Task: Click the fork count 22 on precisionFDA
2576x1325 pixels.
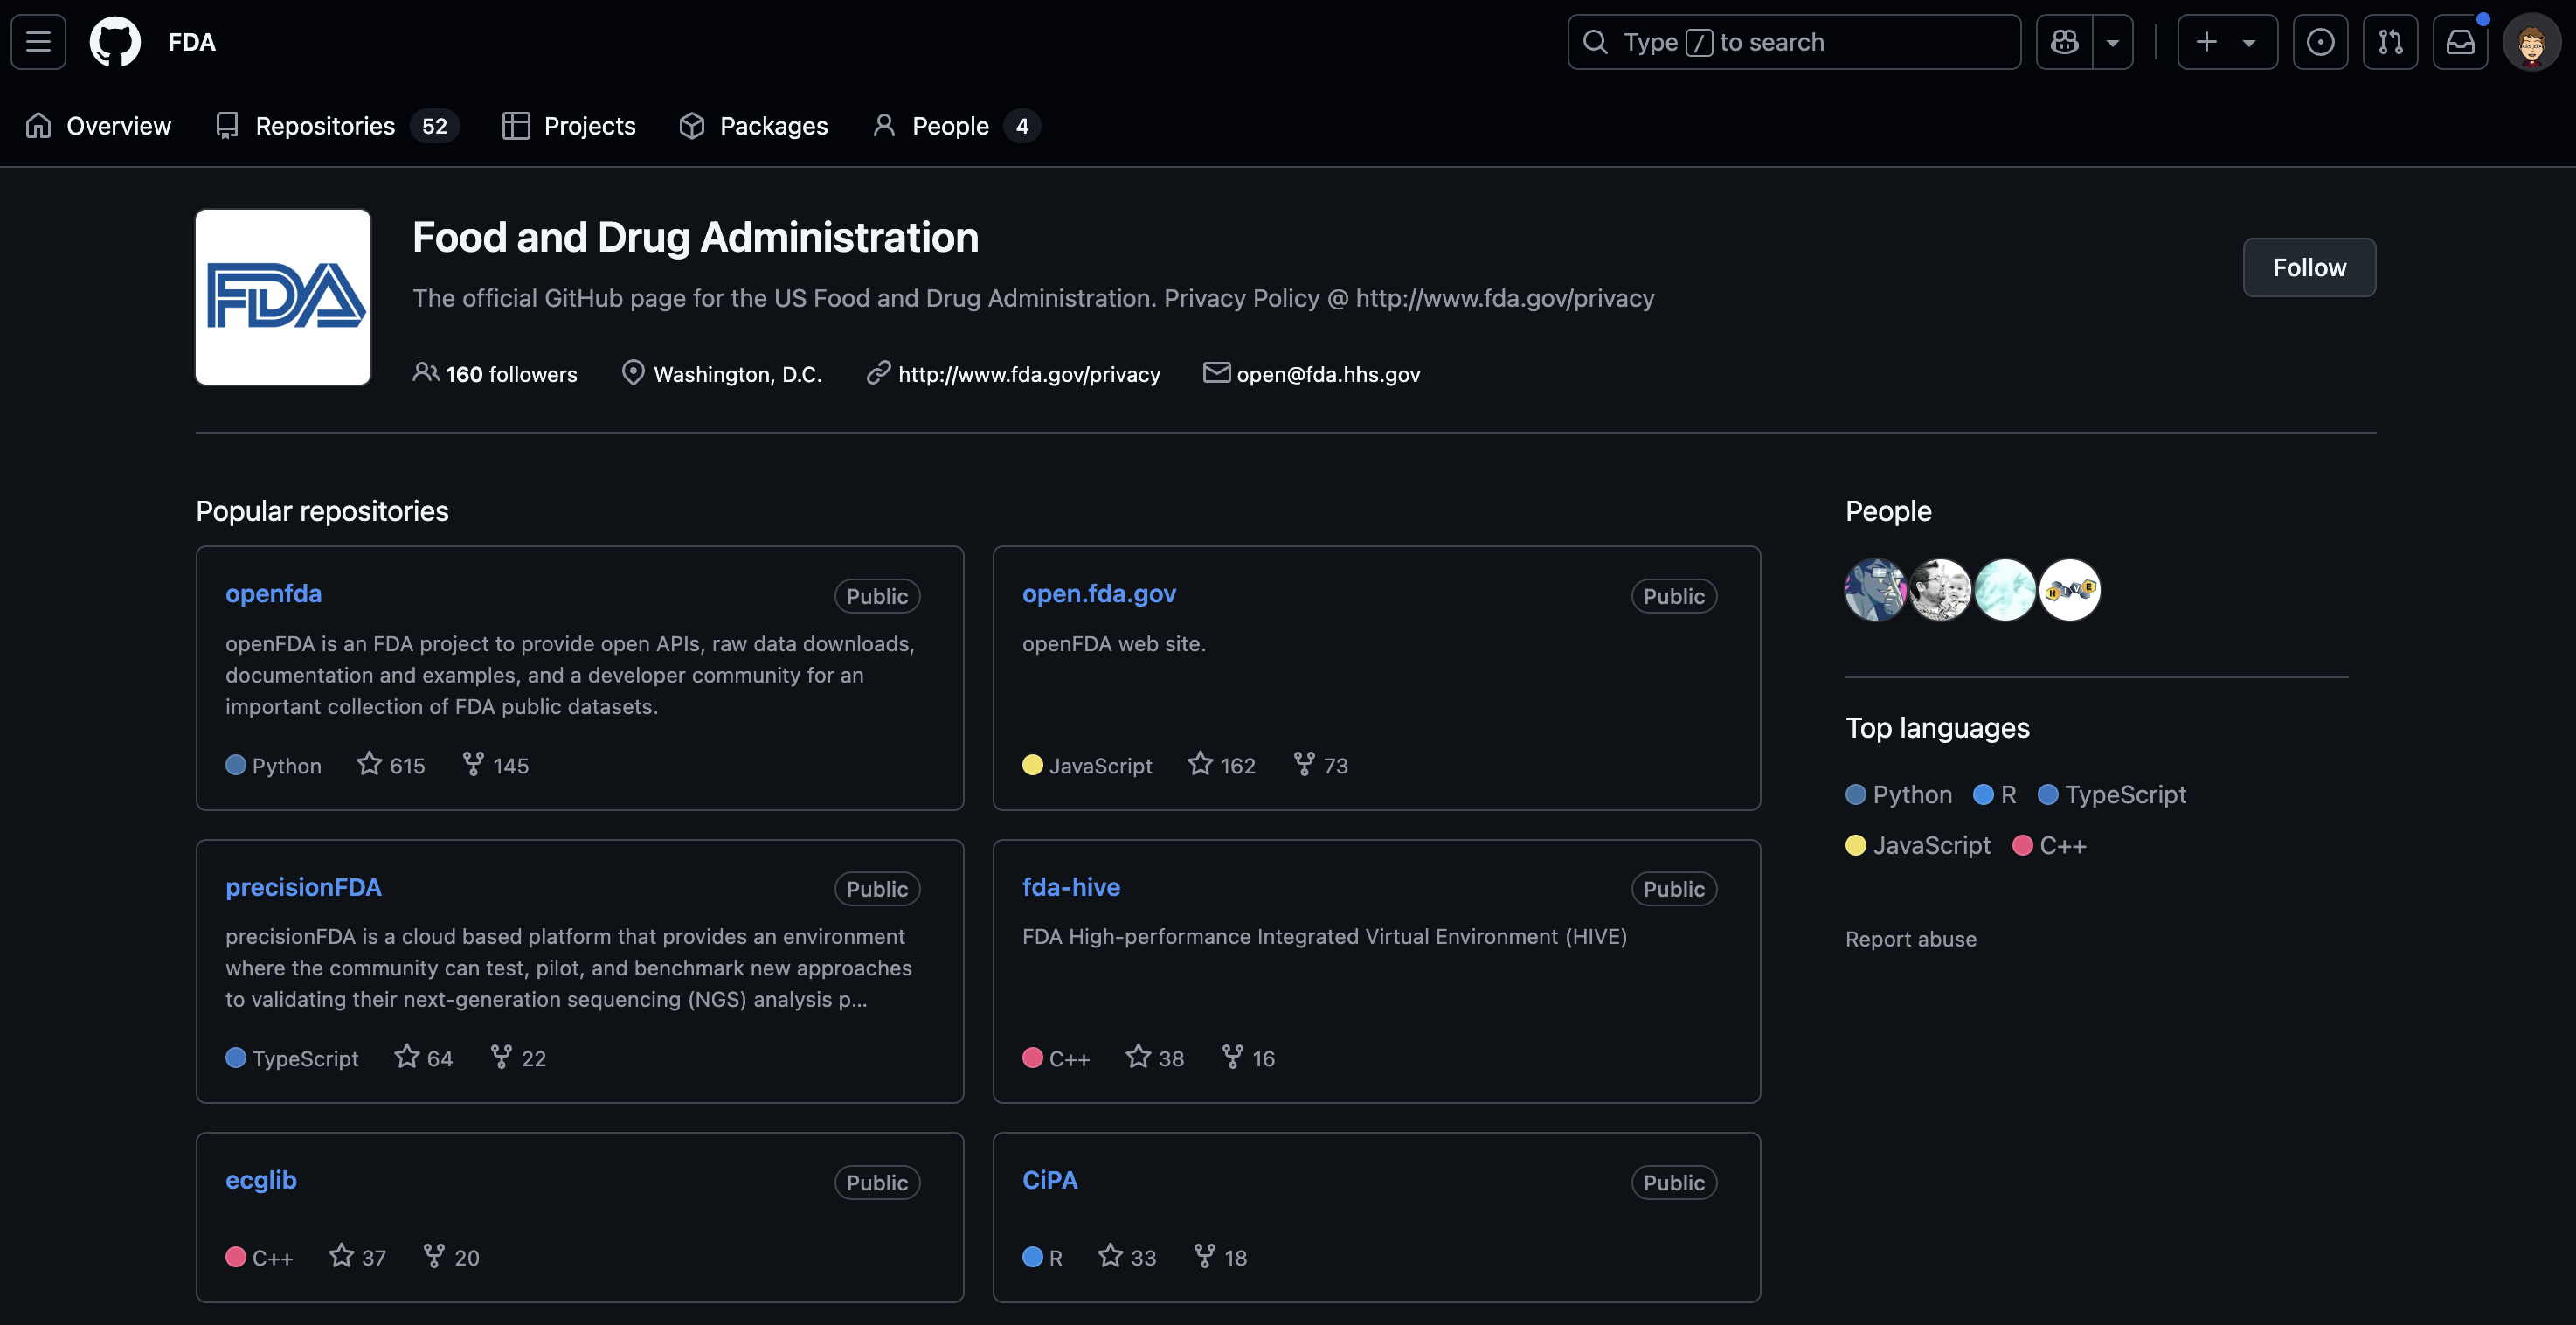Action: (518, 1058)
